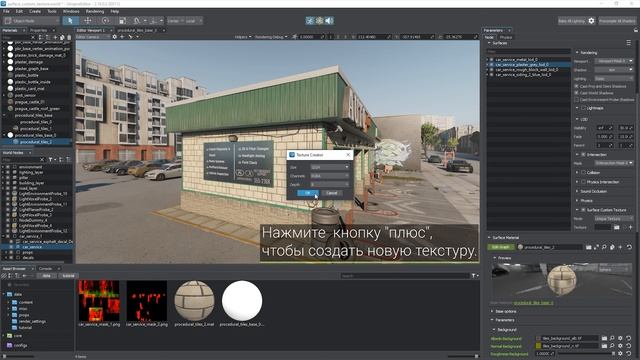Click the magnifier icon for surface material
The image size is (640, 360).
(604, 247)
